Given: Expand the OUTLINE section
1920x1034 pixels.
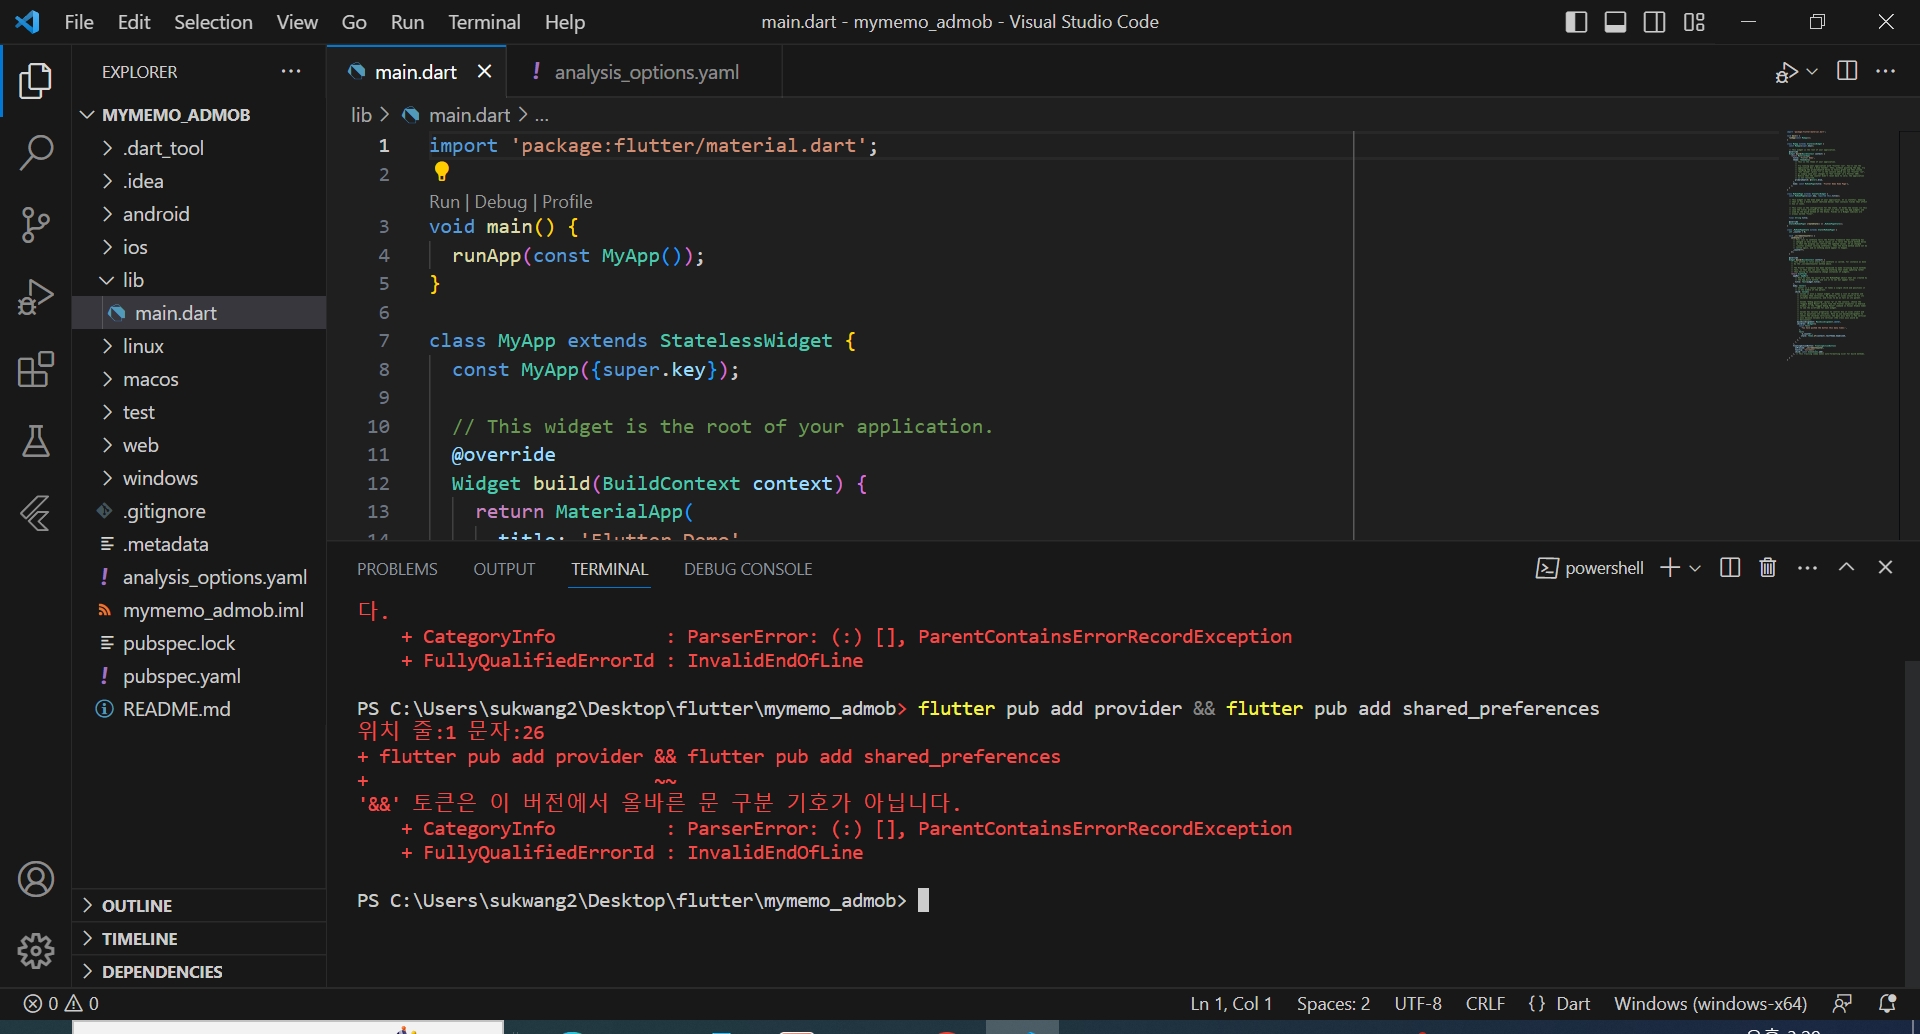Looking at the screenshot, I should pos(200,906).
